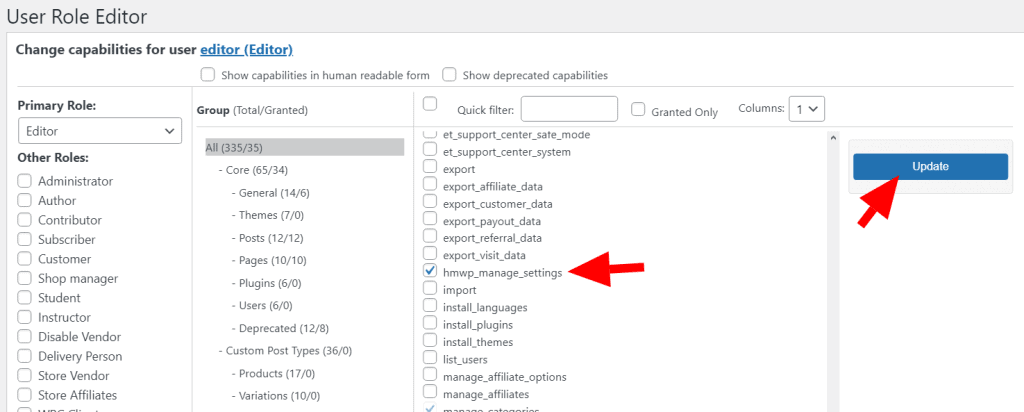1024x412 pixels.
Task: Click the capabilities list scrollbar up arrow
Action: tap(833, 138)
